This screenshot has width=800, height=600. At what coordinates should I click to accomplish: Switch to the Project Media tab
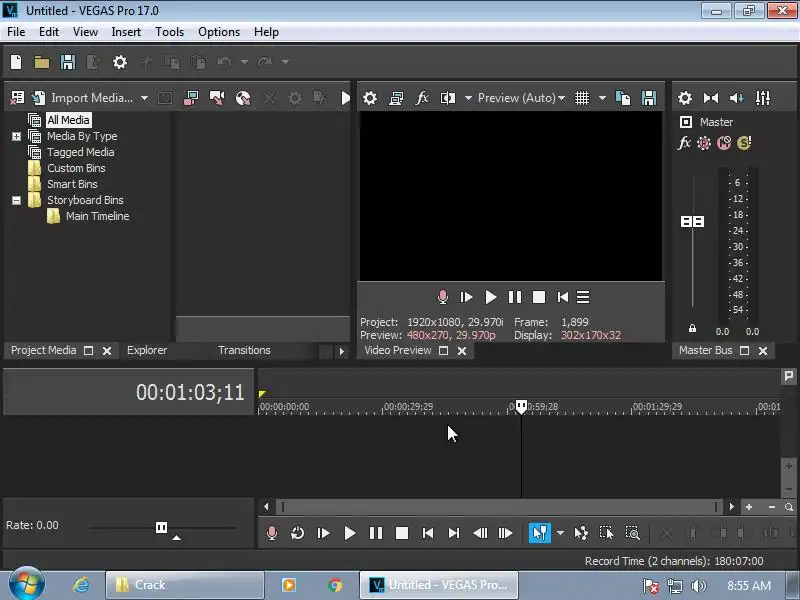click(43, 351)
